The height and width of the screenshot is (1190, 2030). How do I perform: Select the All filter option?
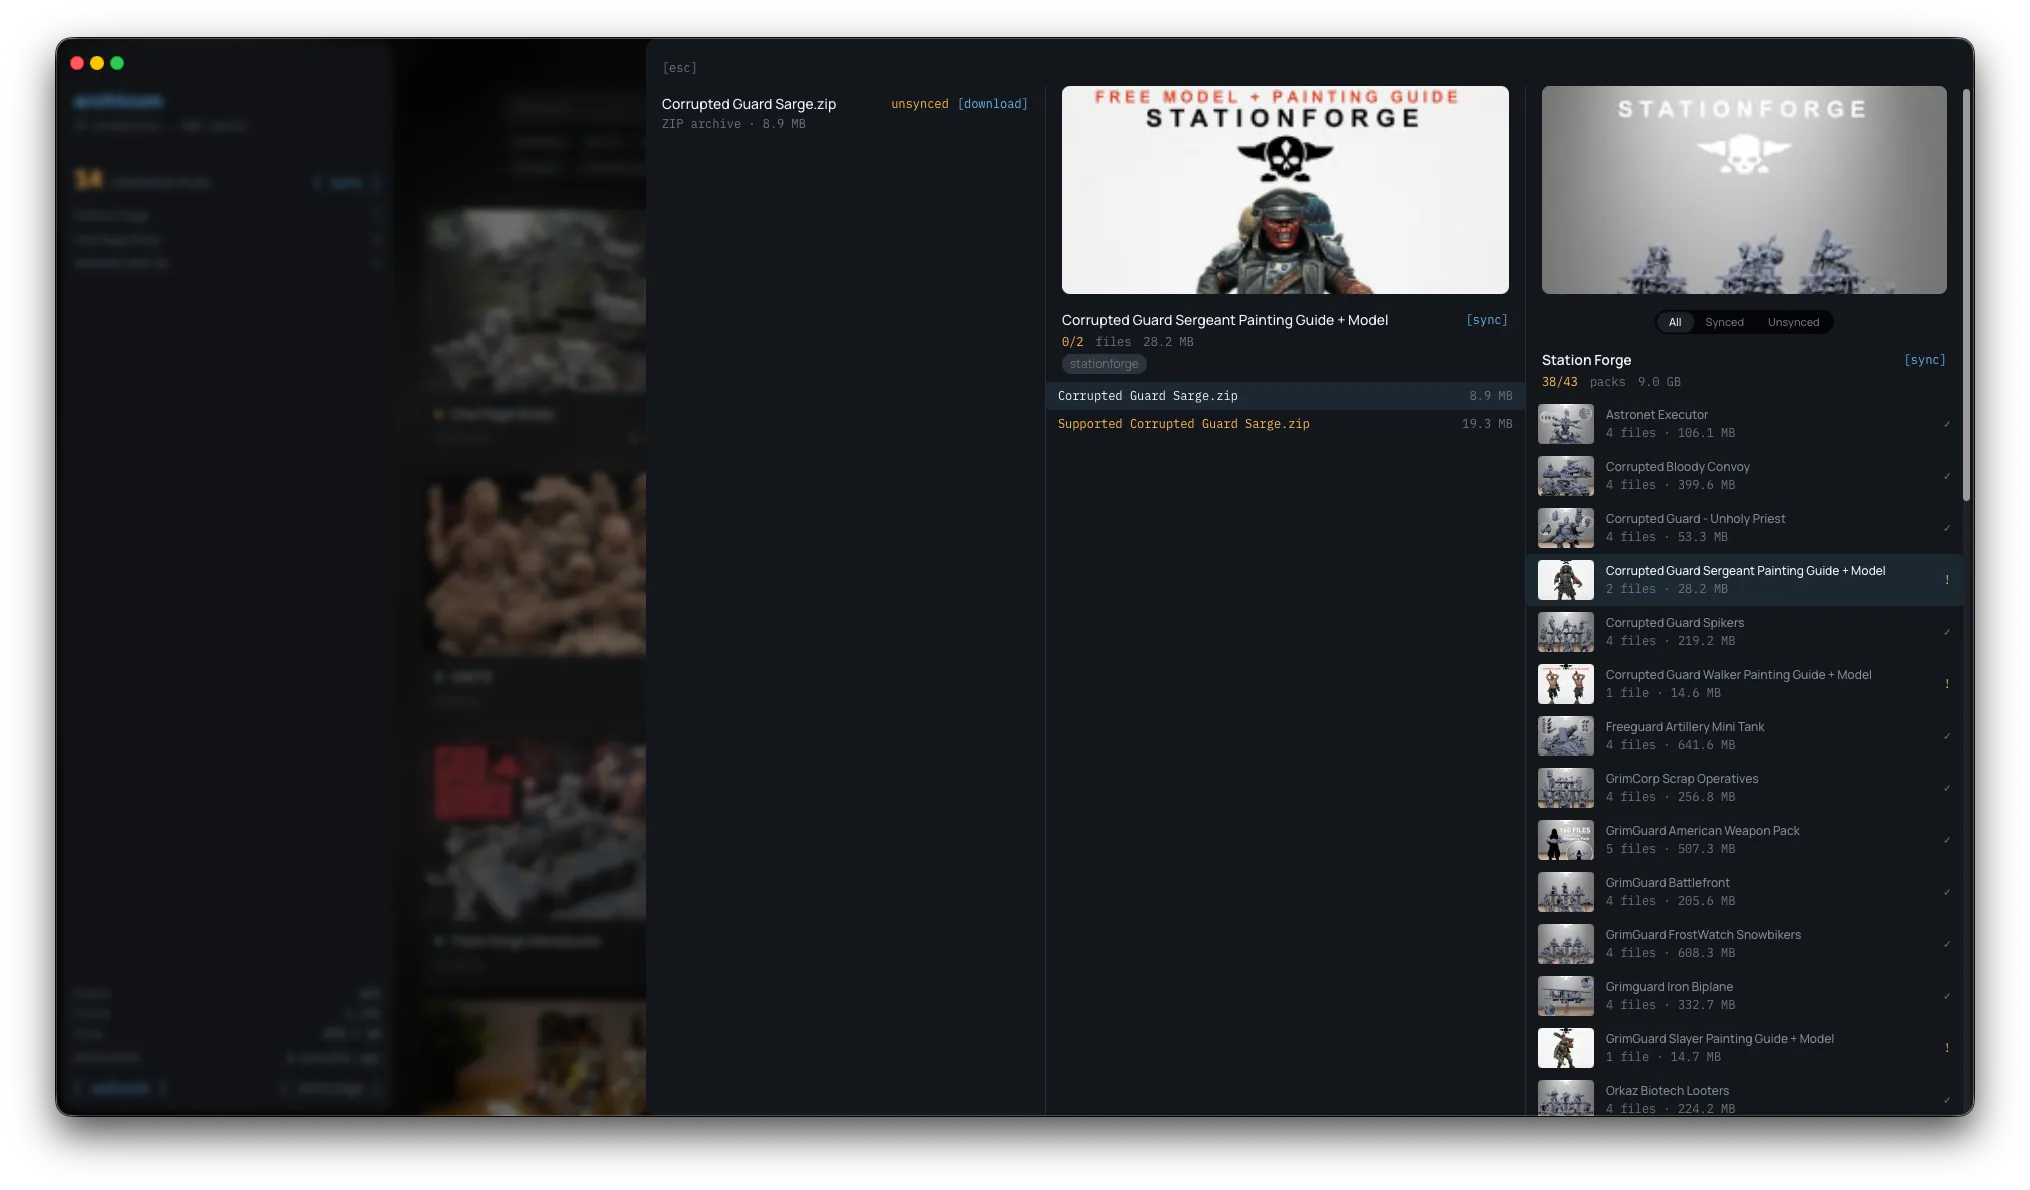(1674, 322)
